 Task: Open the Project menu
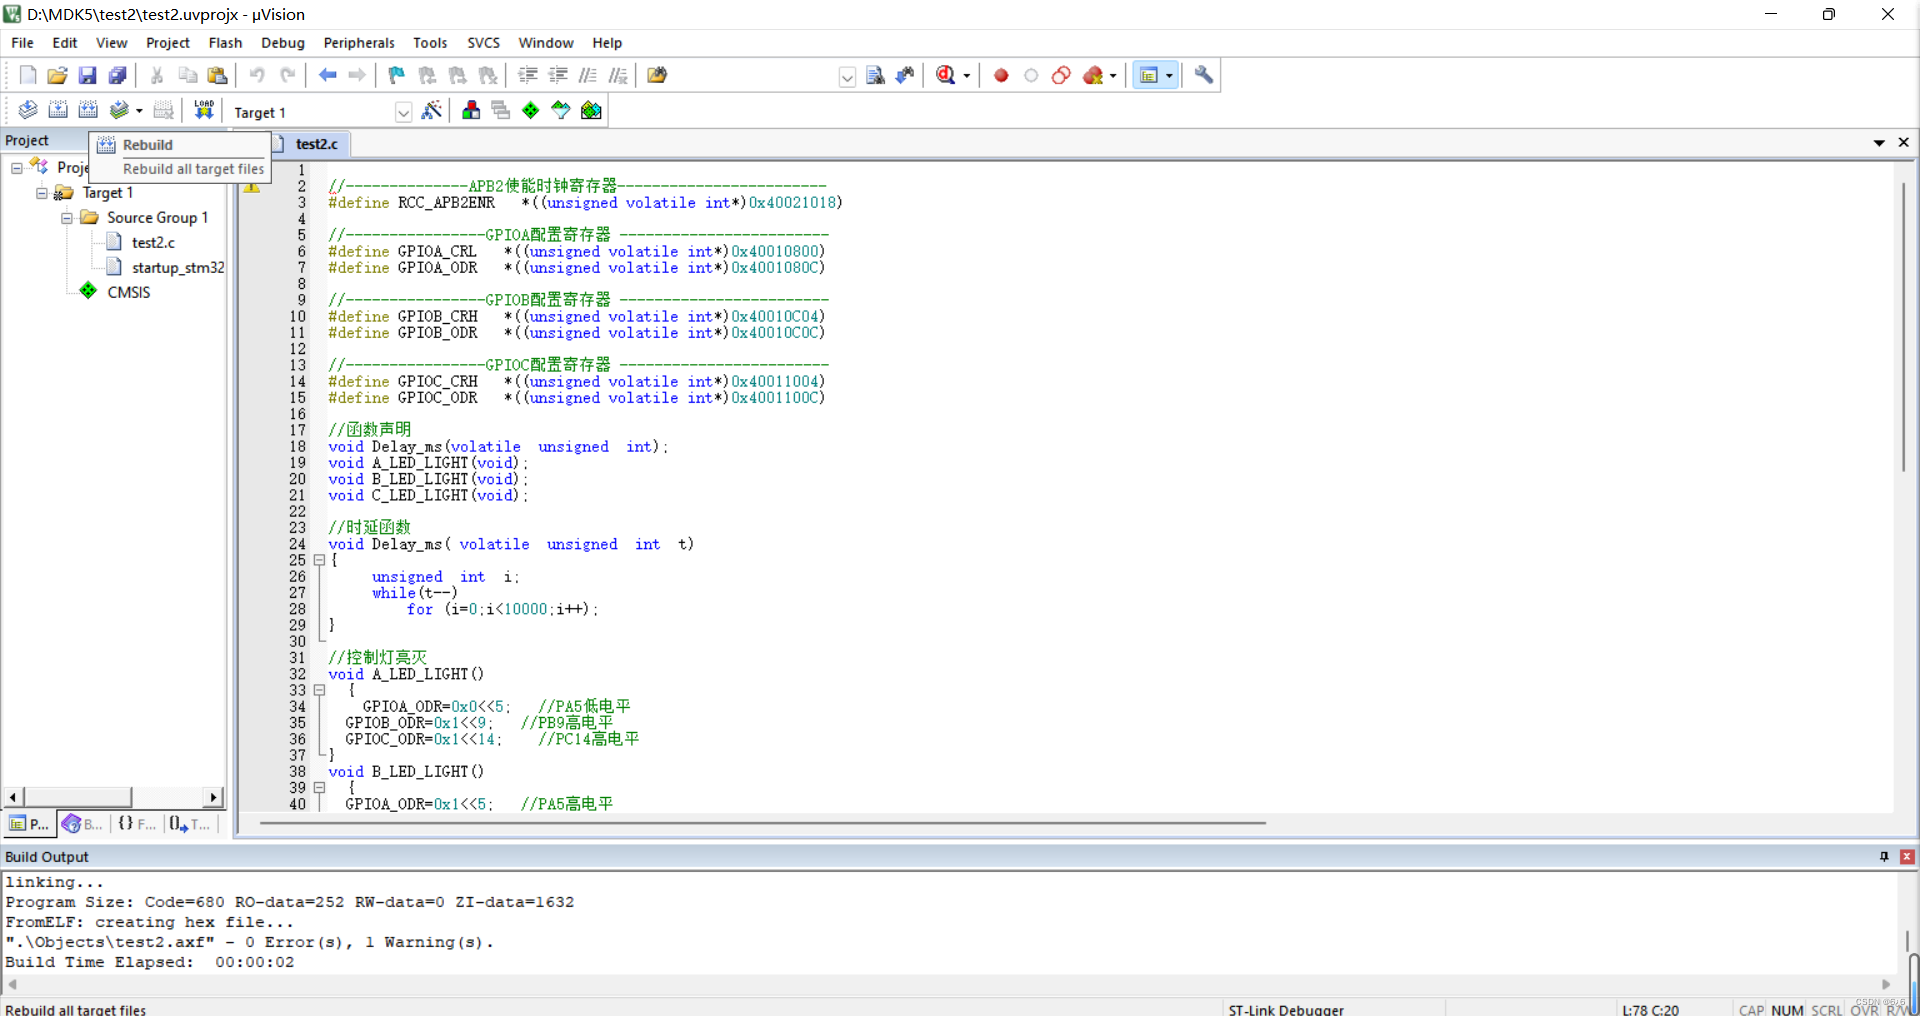pyautogui.click(x=167, y=43)
